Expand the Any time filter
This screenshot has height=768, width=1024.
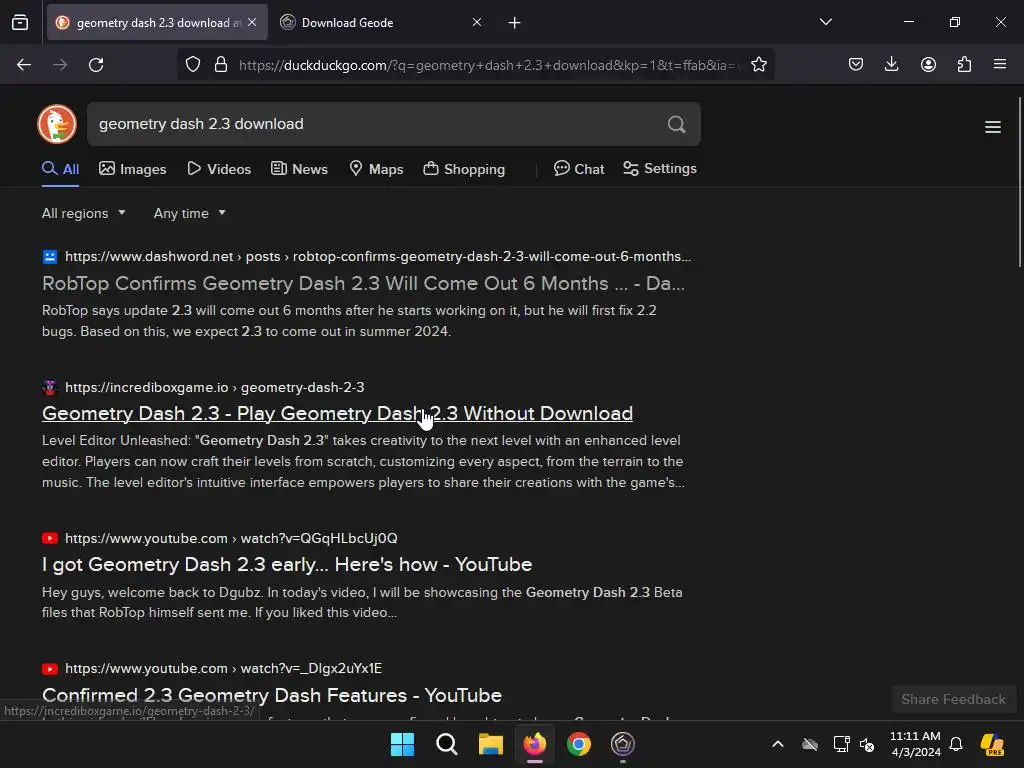click(x=189, y=214)
